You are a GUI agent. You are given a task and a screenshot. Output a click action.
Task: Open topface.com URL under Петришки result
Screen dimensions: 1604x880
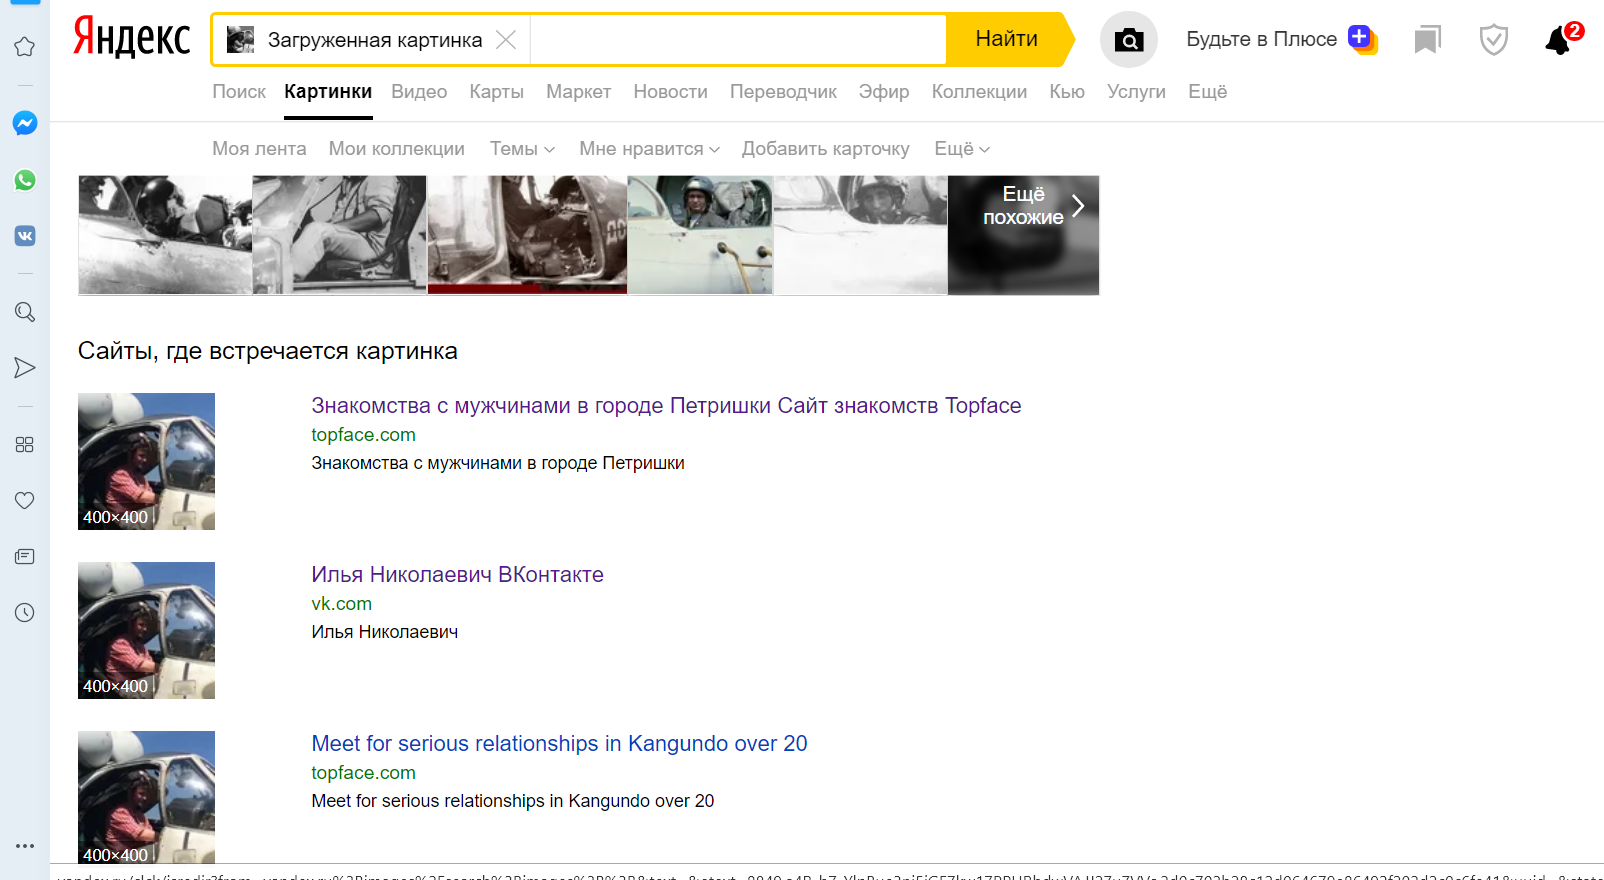(x=363, y=435)
